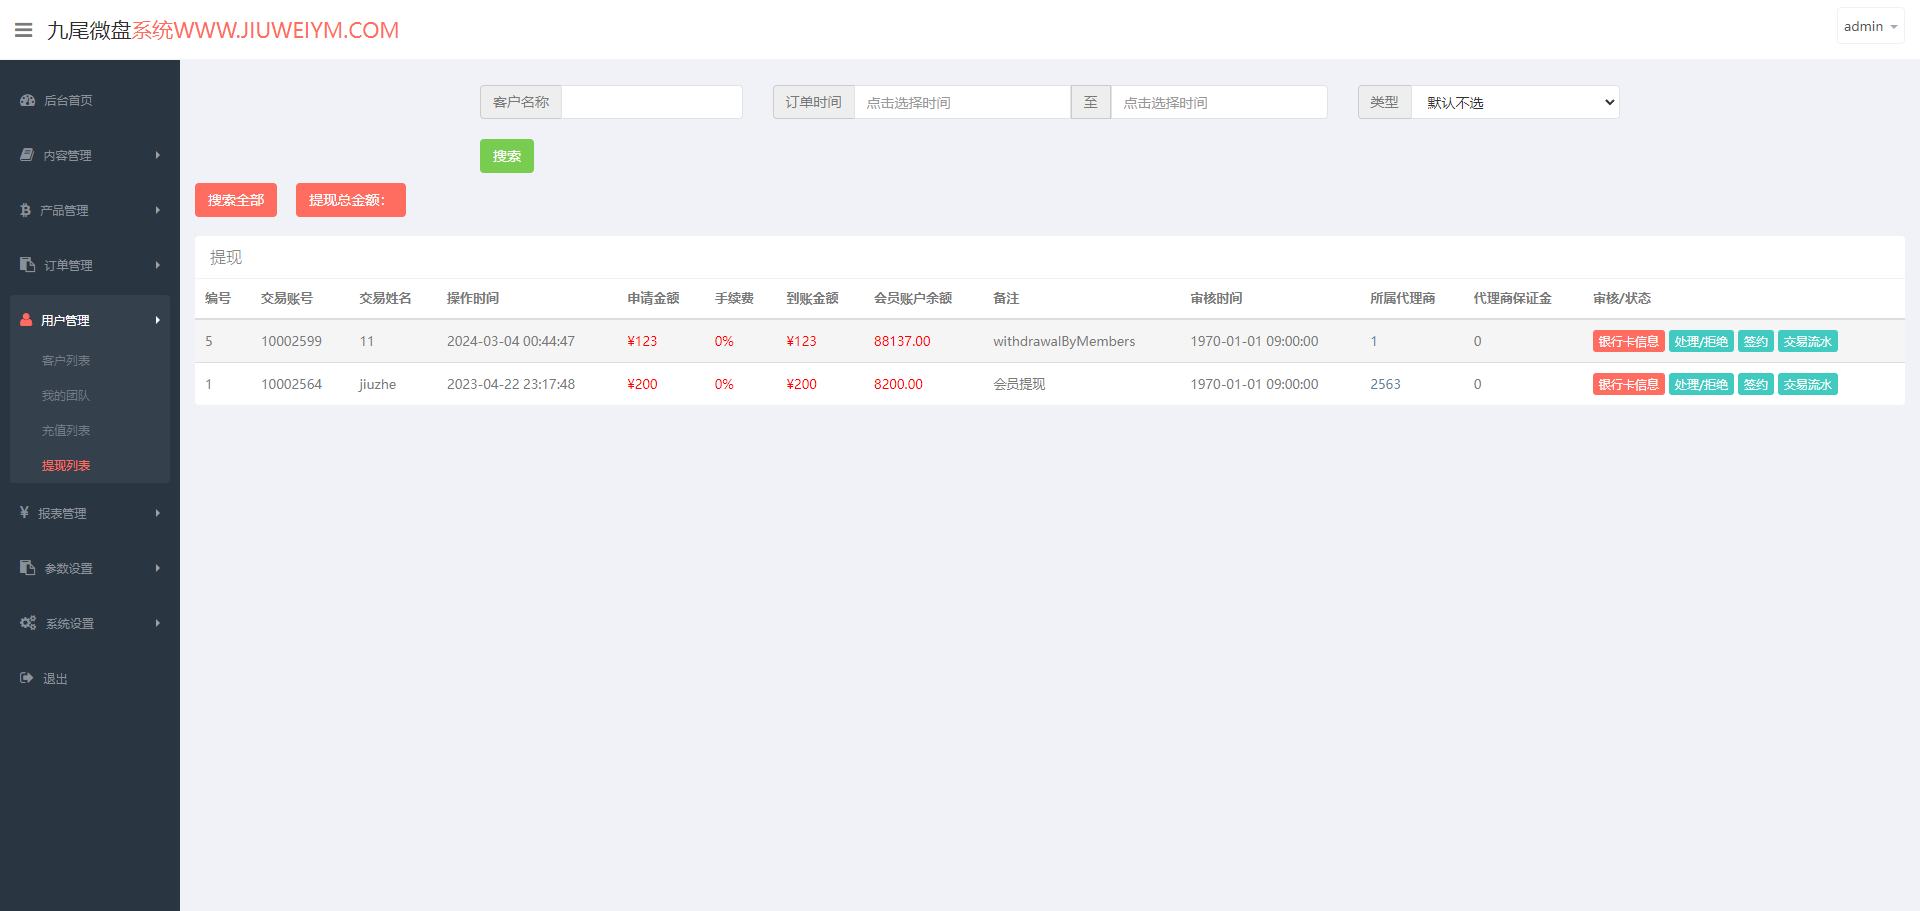Screen dimensions: 1920x911
Task: Click the remark 会员提现
Action: pyautogui.click(x=1019, y=384)
